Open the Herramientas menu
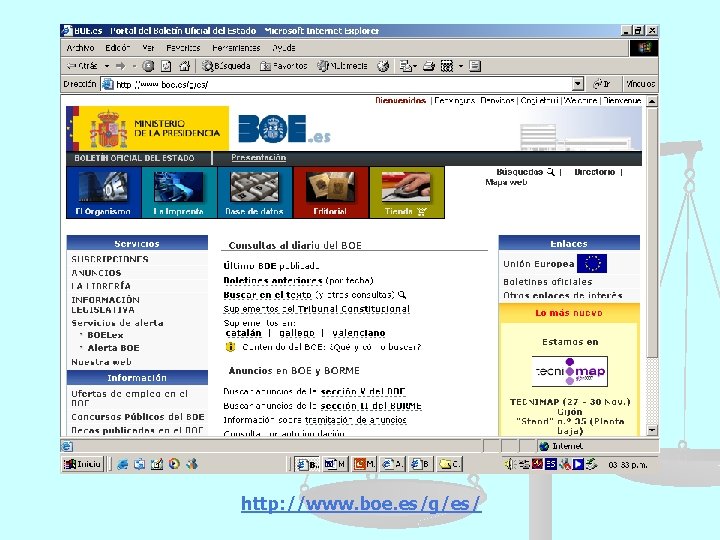 click(236, 48)
